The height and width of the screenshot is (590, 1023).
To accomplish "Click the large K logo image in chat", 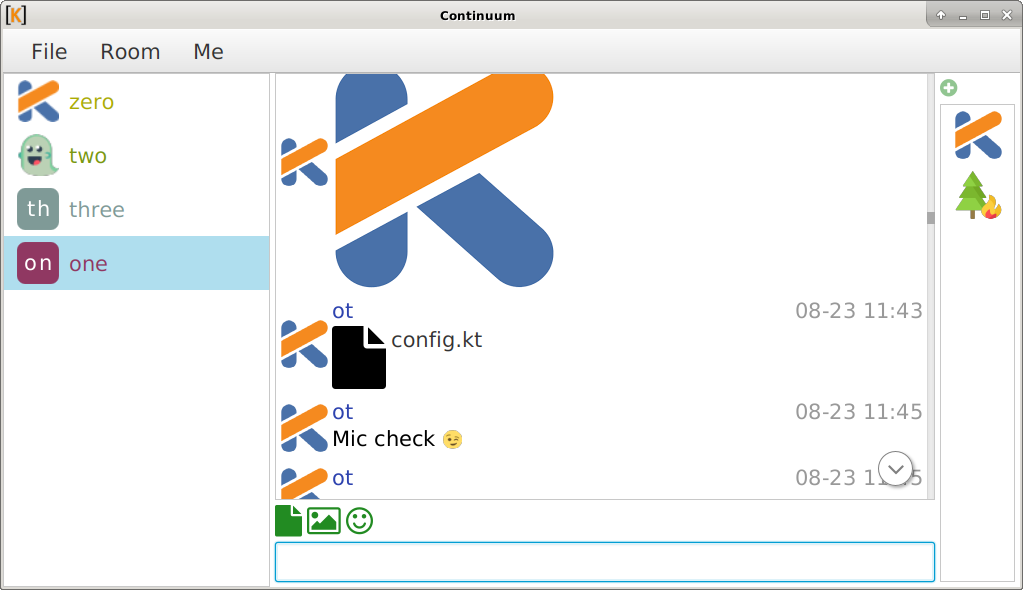I will [x=443, y=180].
